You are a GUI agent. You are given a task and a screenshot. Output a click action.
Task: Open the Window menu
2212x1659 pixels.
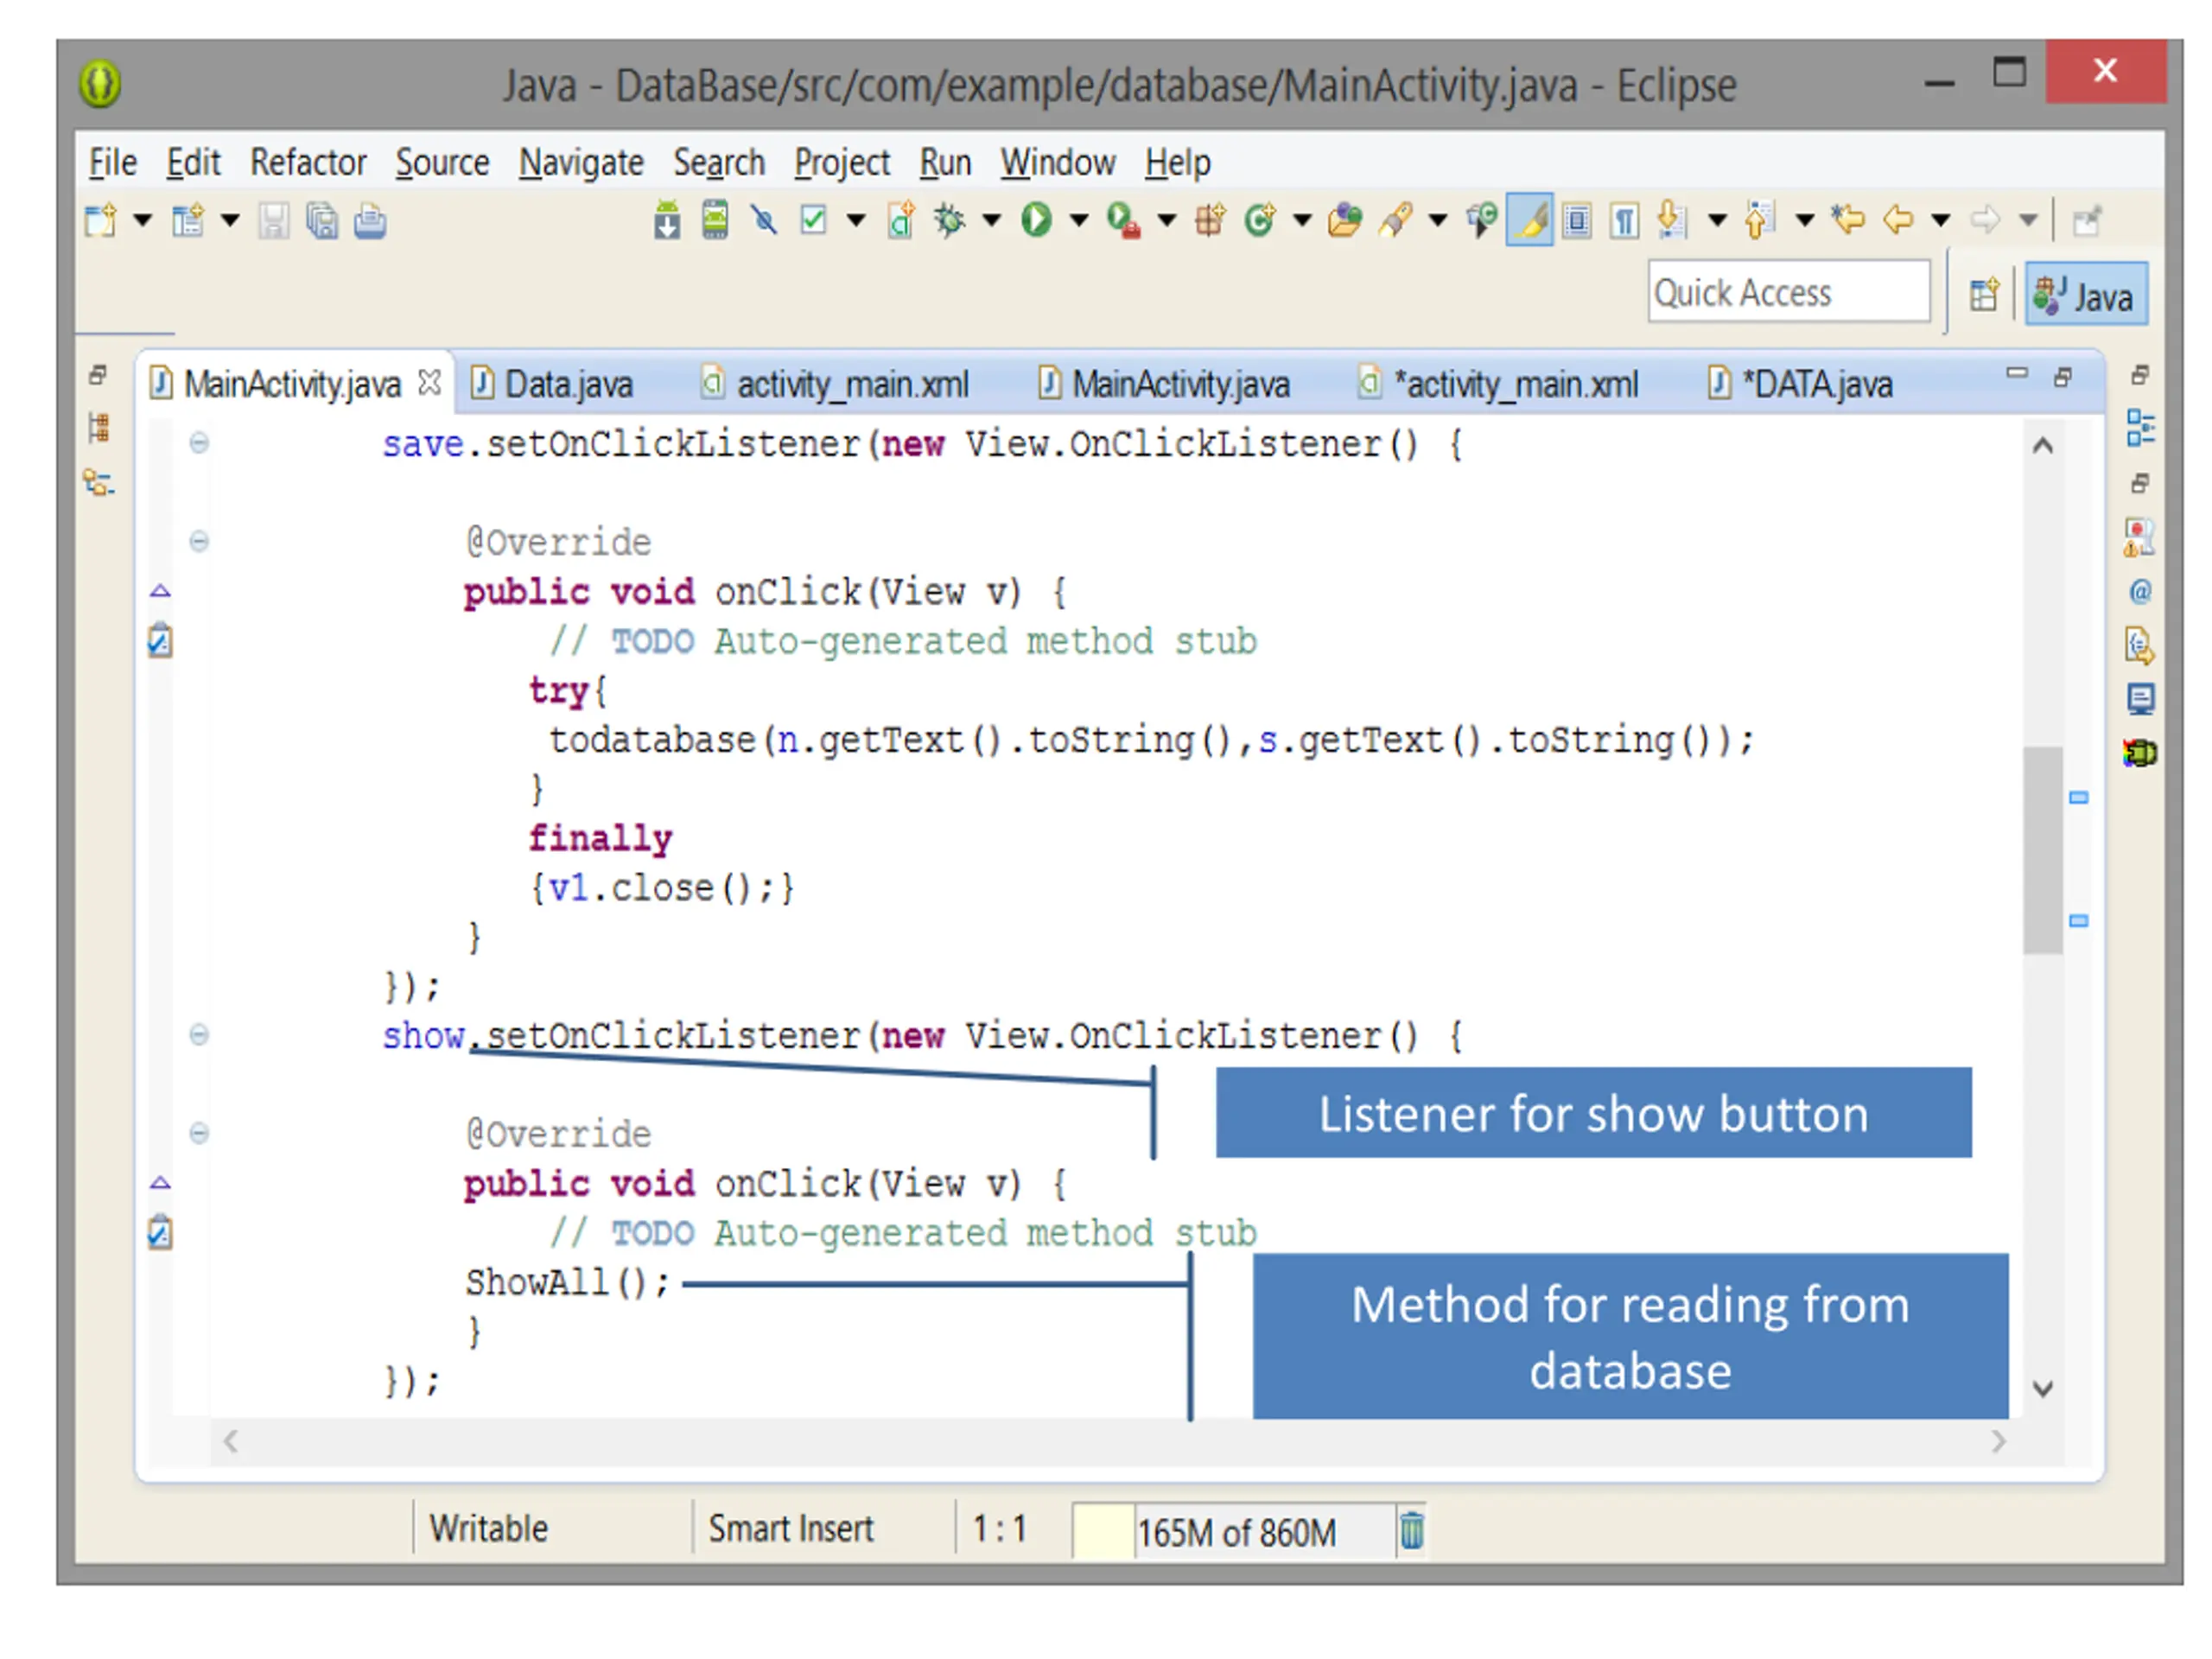1058,162
